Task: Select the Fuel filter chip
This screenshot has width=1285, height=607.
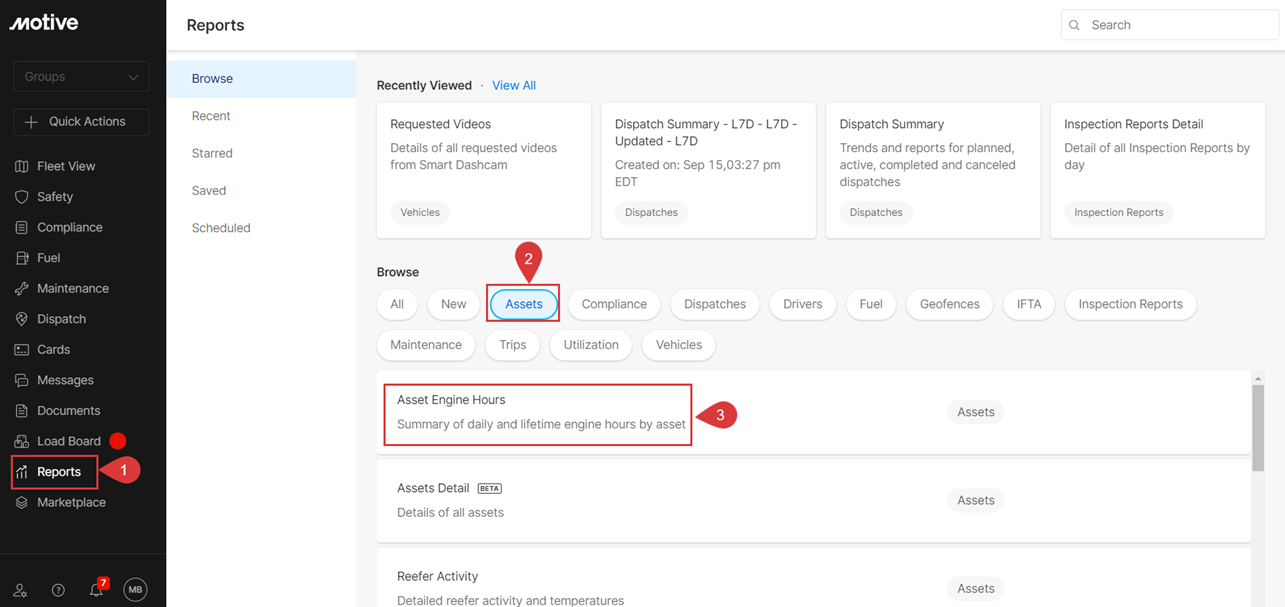Action: [x=871, y=304]
